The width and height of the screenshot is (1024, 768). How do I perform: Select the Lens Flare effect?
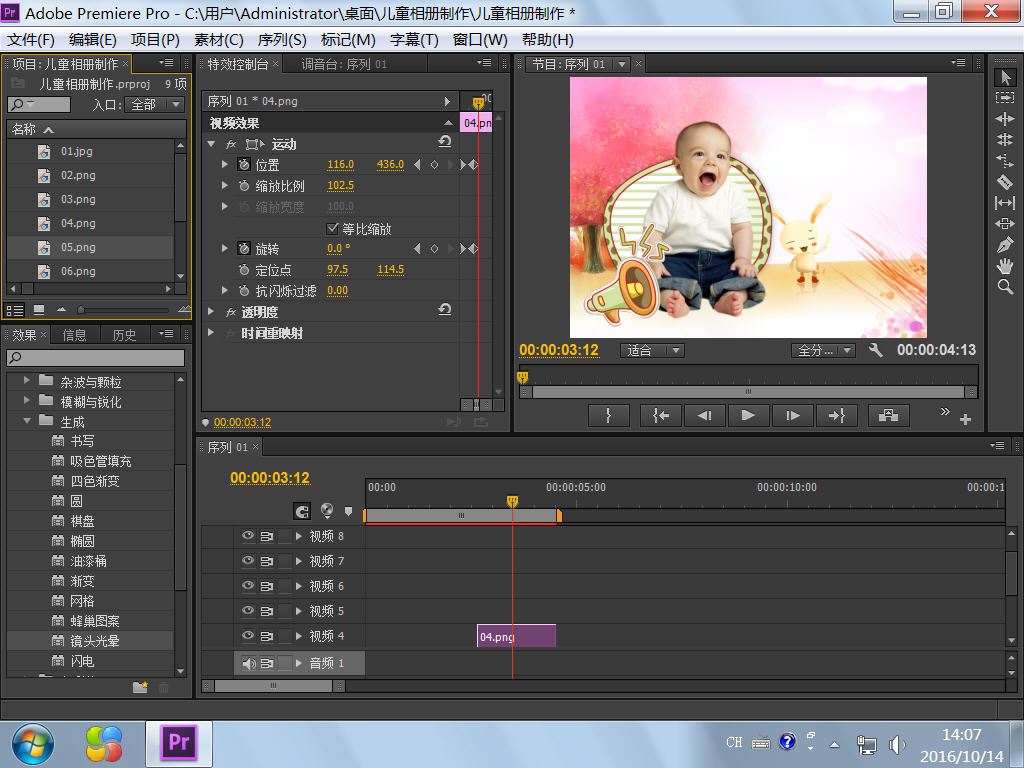[95, 641]
